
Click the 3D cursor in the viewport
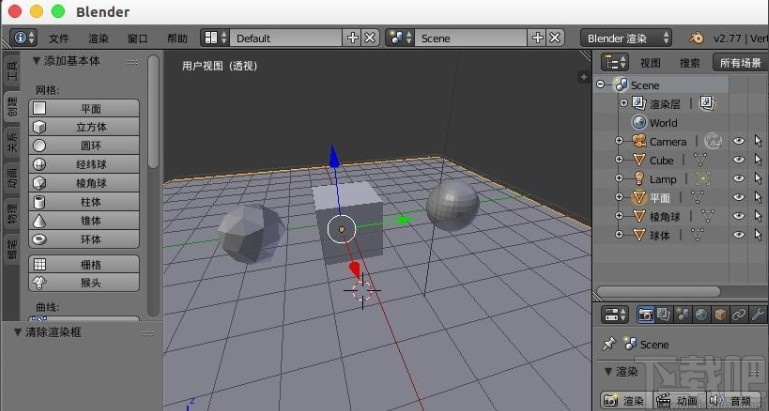tap(362, 291)
